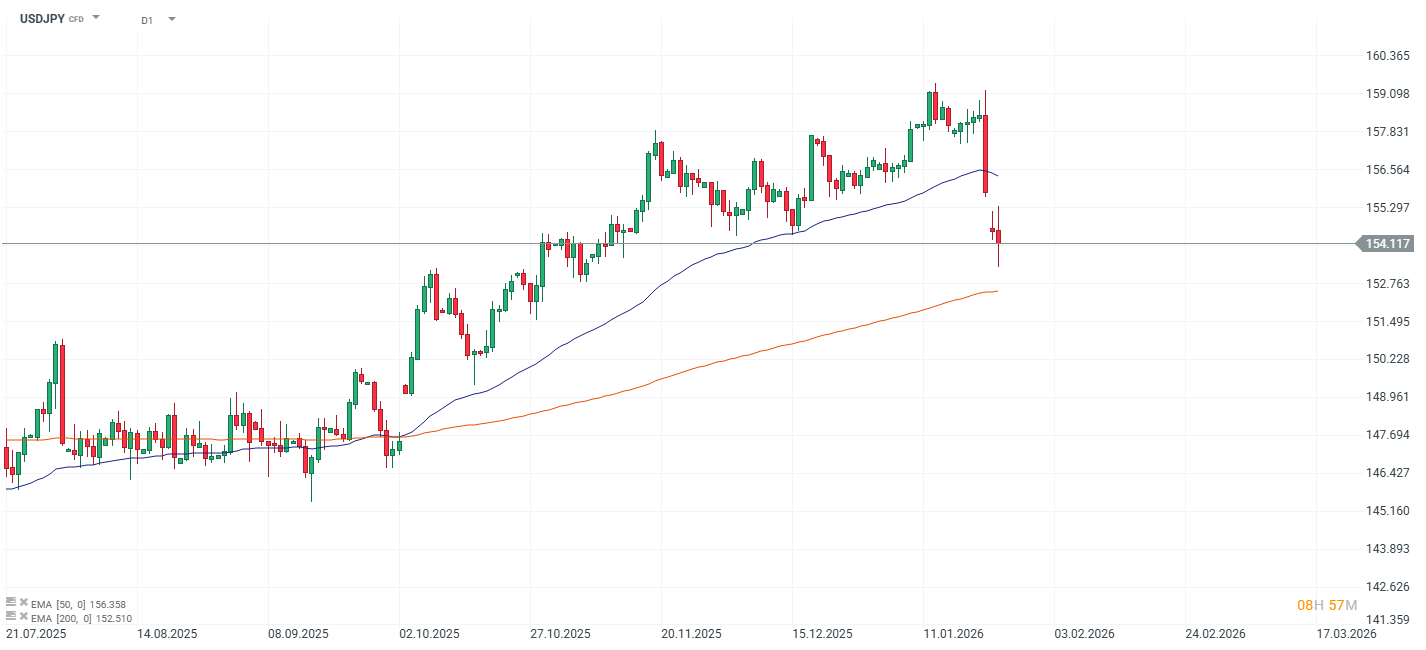
Task: Open settings for the EMA 50 indicator
Action: pos(11,603)
